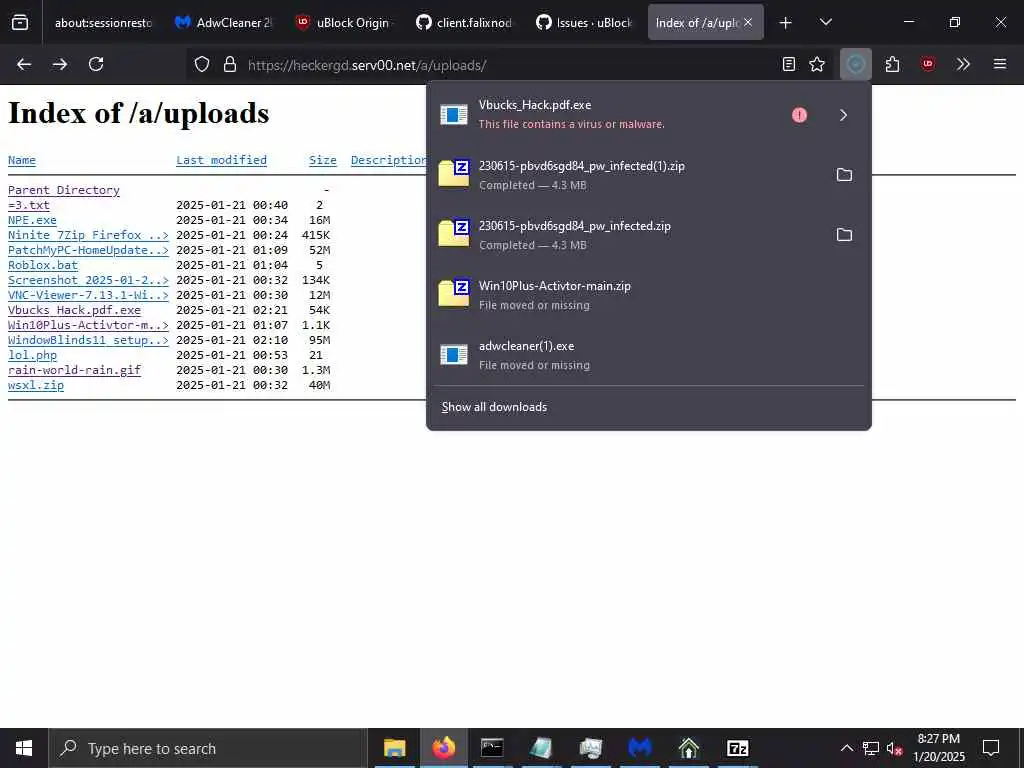
Task: Open lol.php link
Action: (32, 355)
